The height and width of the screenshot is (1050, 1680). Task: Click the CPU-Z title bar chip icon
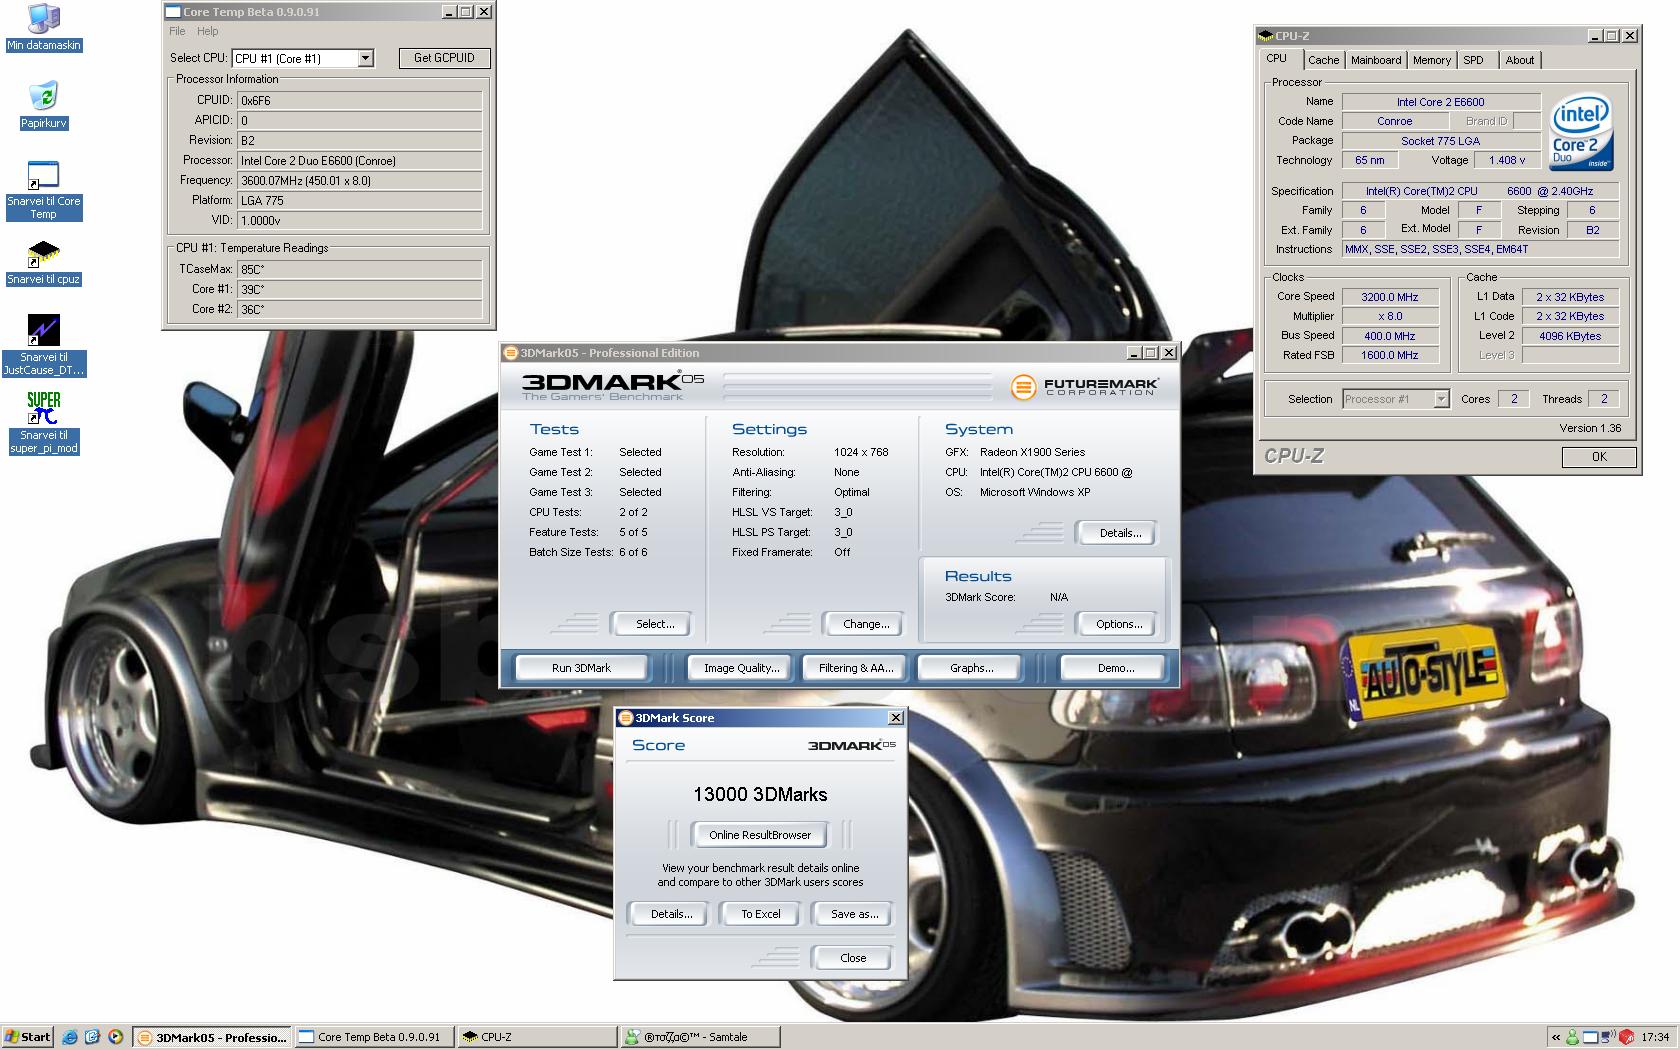tap(1266, 36)
